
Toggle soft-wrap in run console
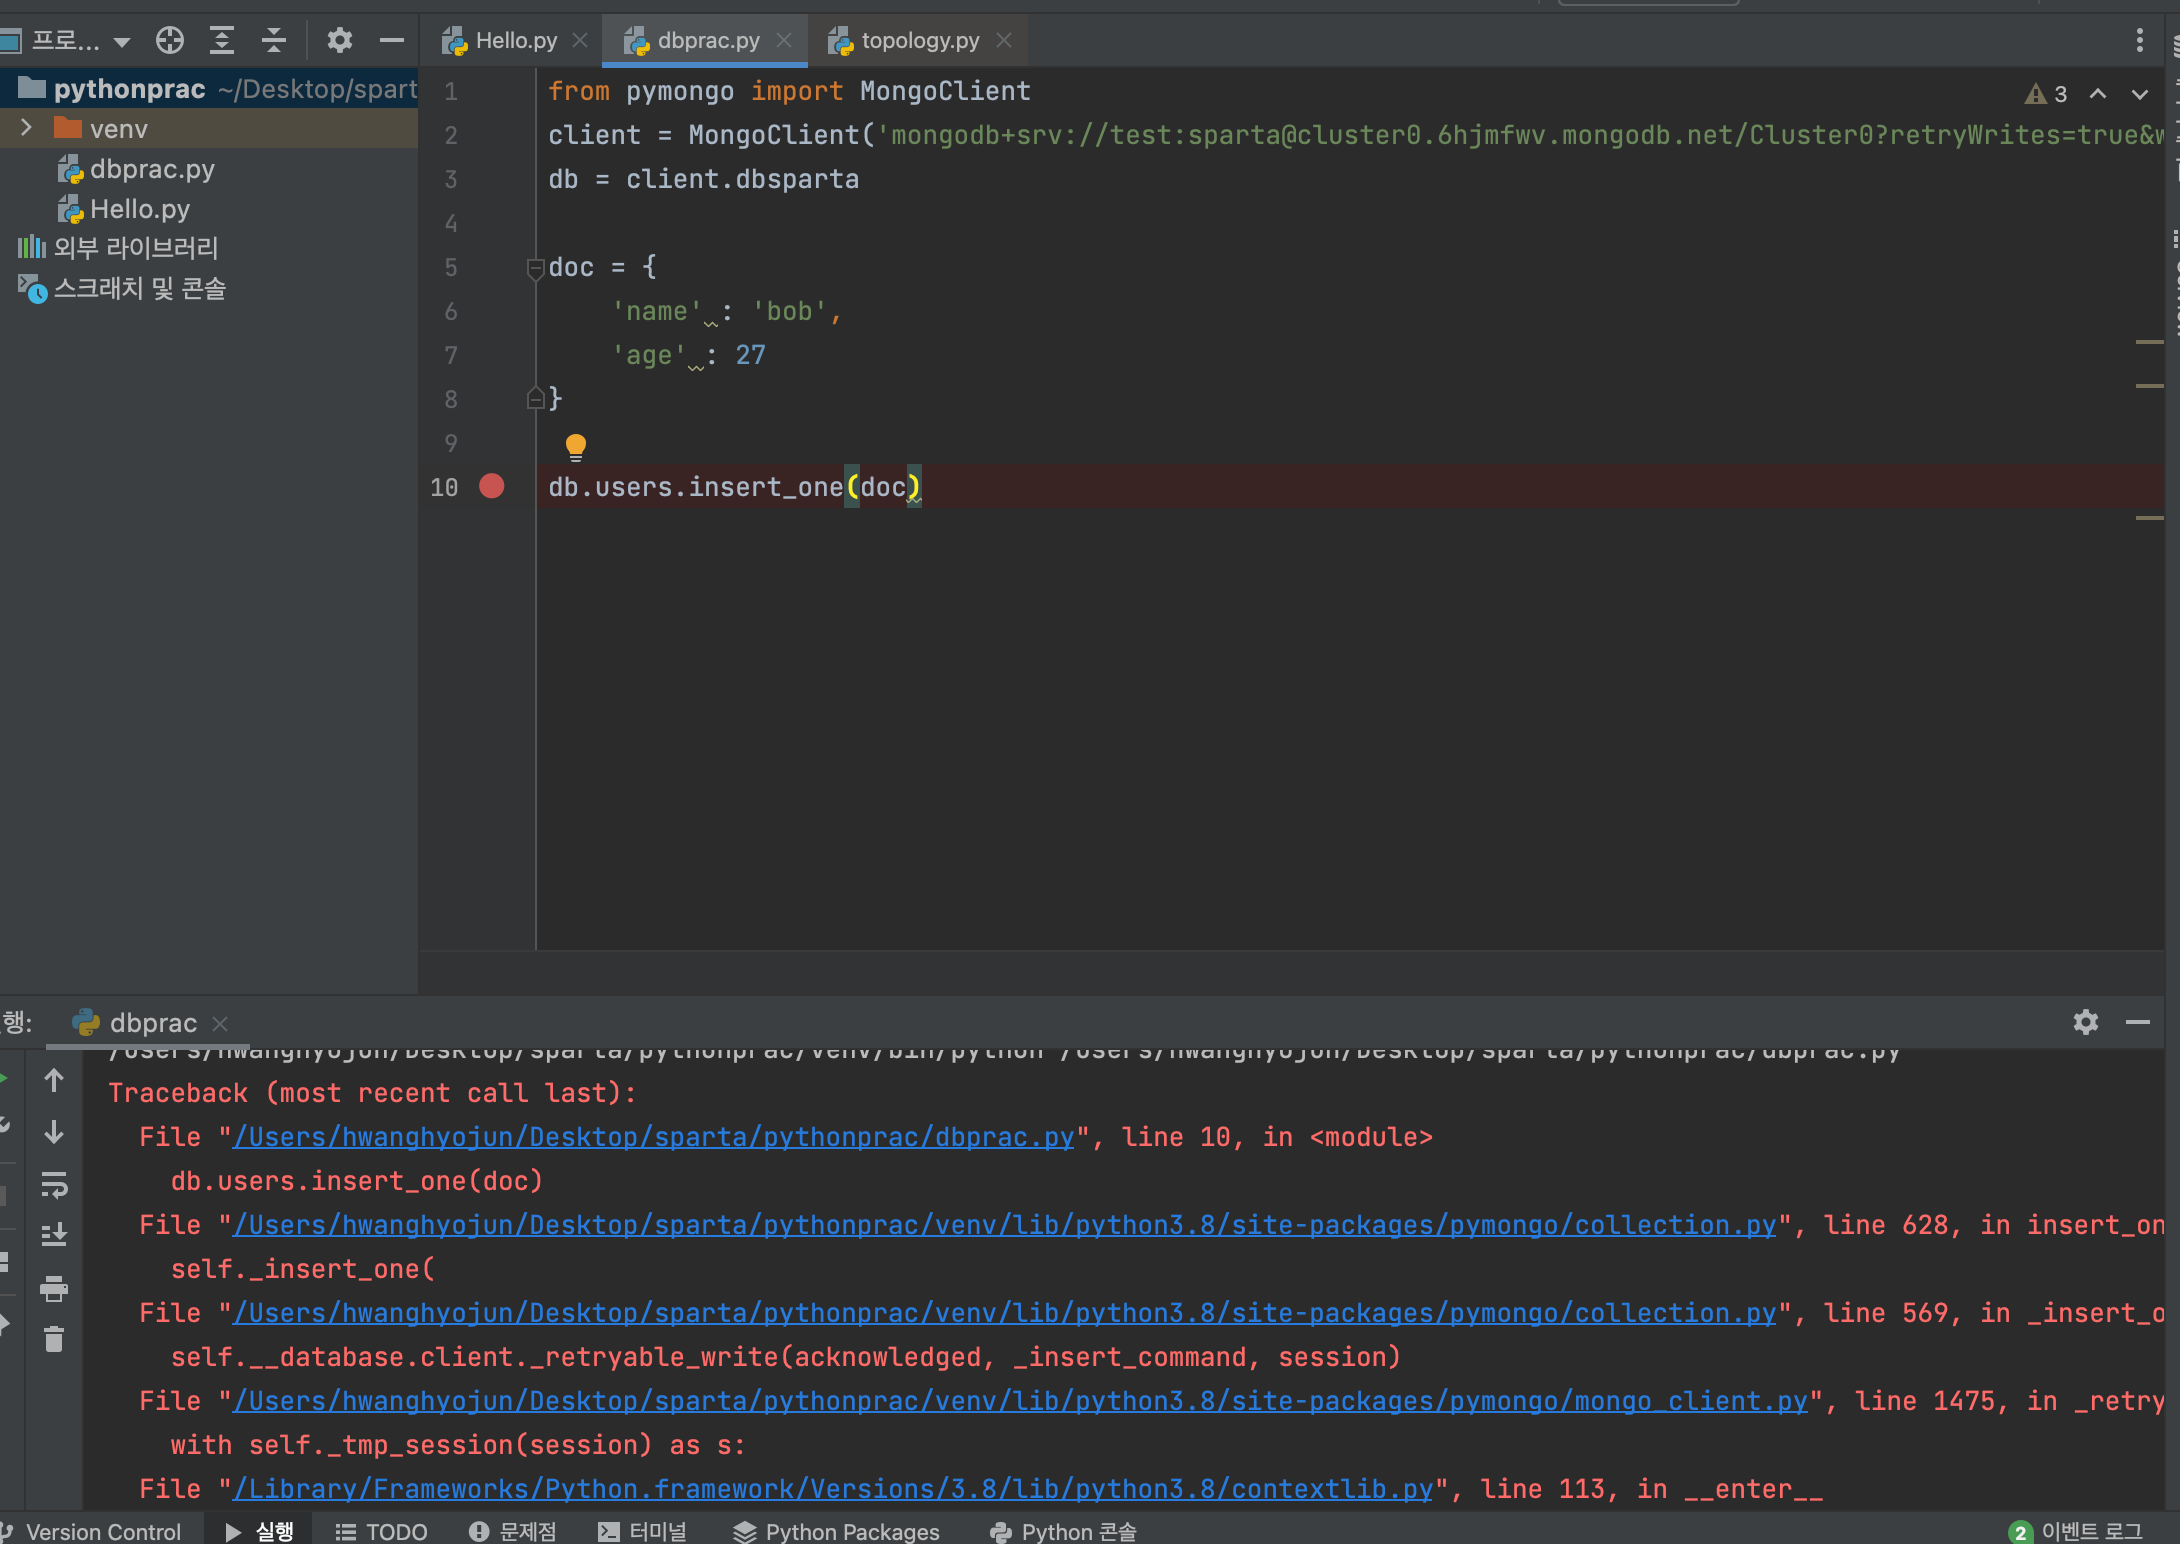[54, 1184]
